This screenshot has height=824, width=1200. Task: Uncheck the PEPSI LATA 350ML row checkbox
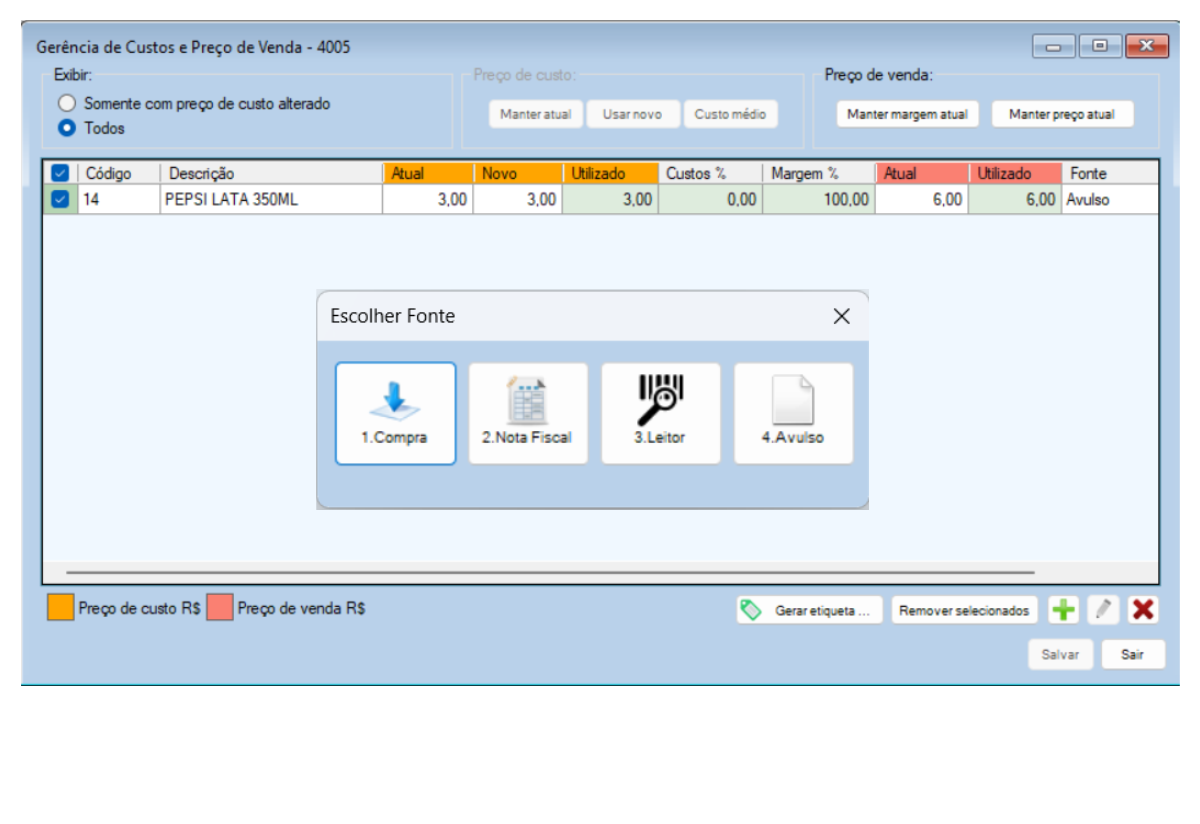(x=59, y=200)
